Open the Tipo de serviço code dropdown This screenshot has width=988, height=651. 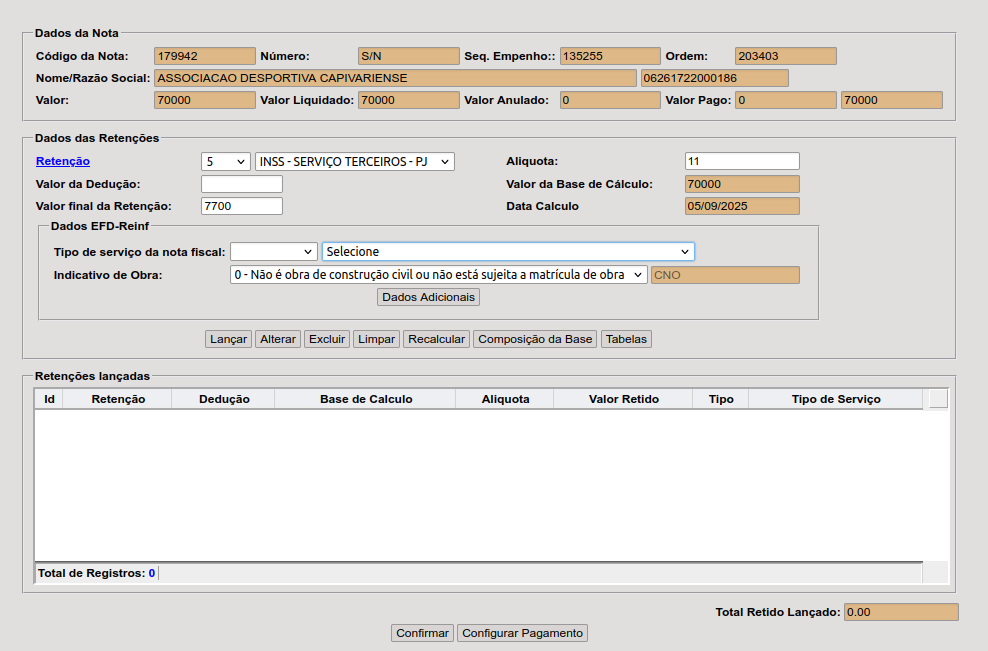[273, 251]
